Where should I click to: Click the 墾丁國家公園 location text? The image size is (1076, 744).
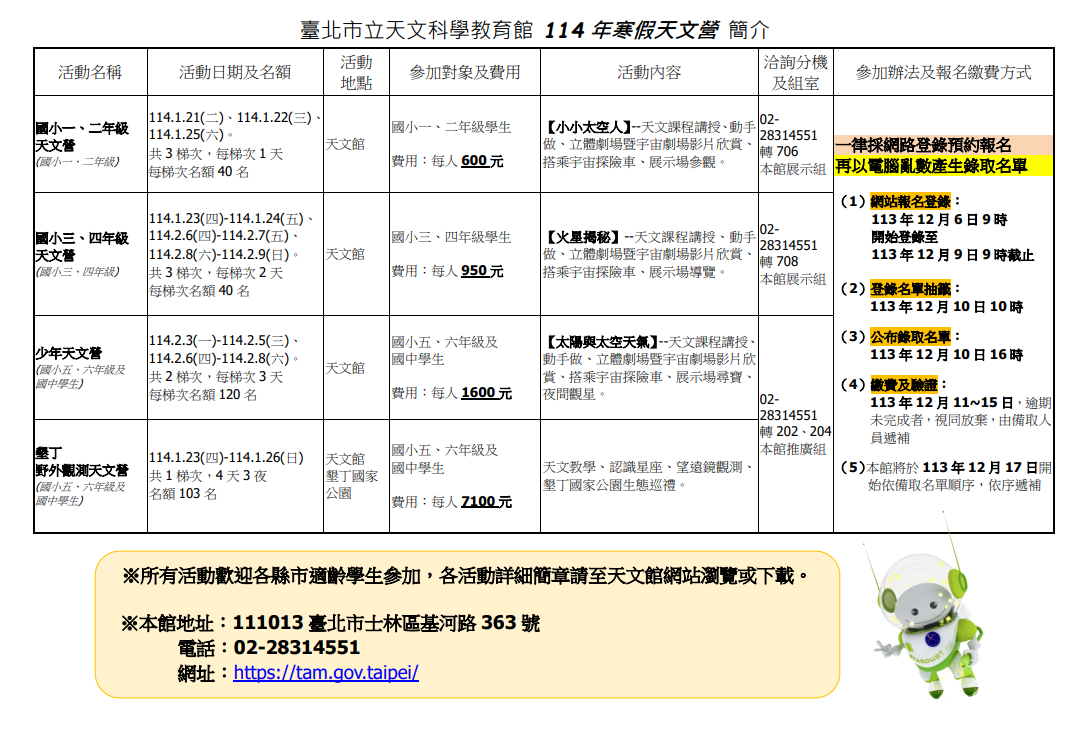pos(352,485)
